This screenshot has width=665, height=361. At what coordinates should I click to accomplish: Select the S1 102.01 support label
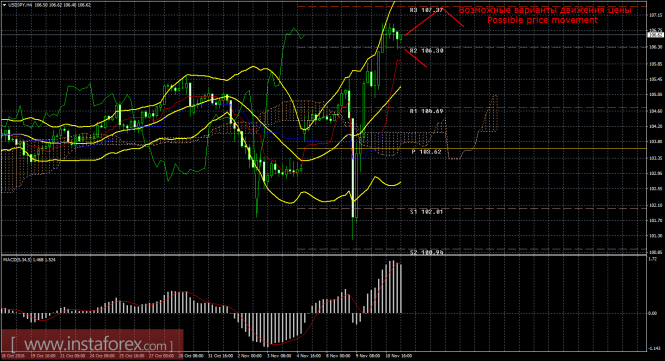pos(426,212)
